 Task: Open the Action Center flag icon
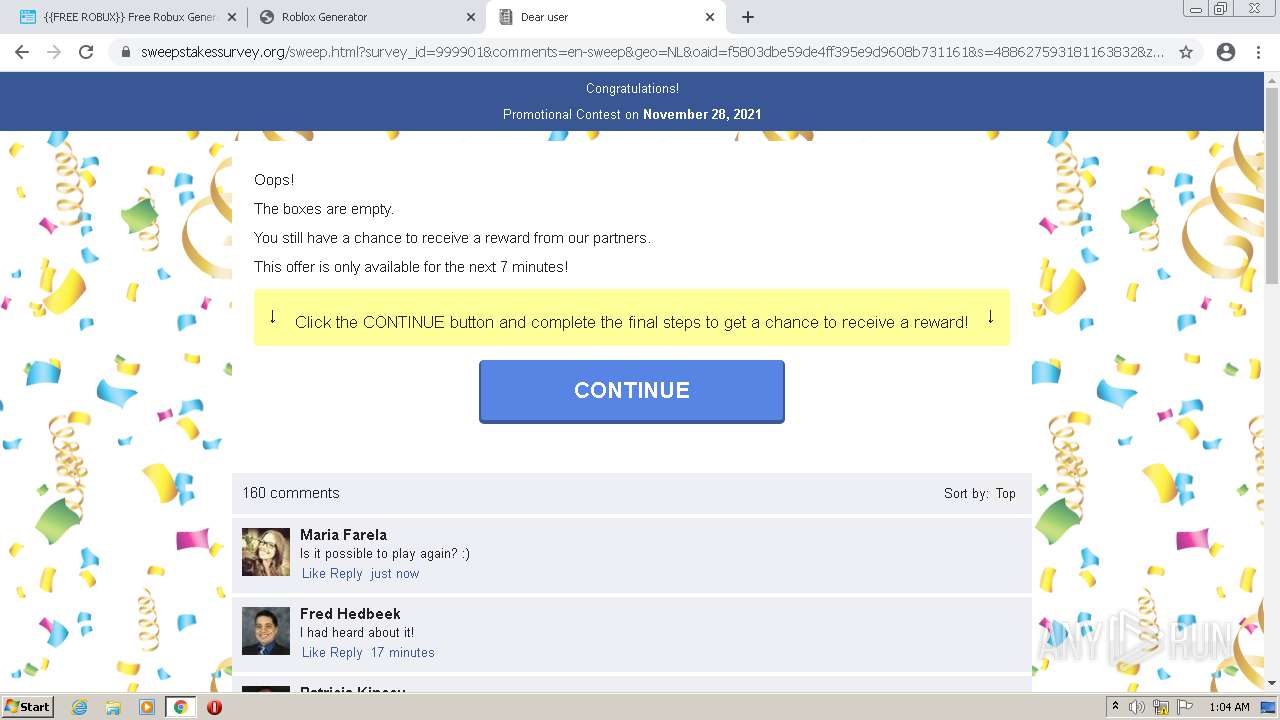click(1186, 707)
